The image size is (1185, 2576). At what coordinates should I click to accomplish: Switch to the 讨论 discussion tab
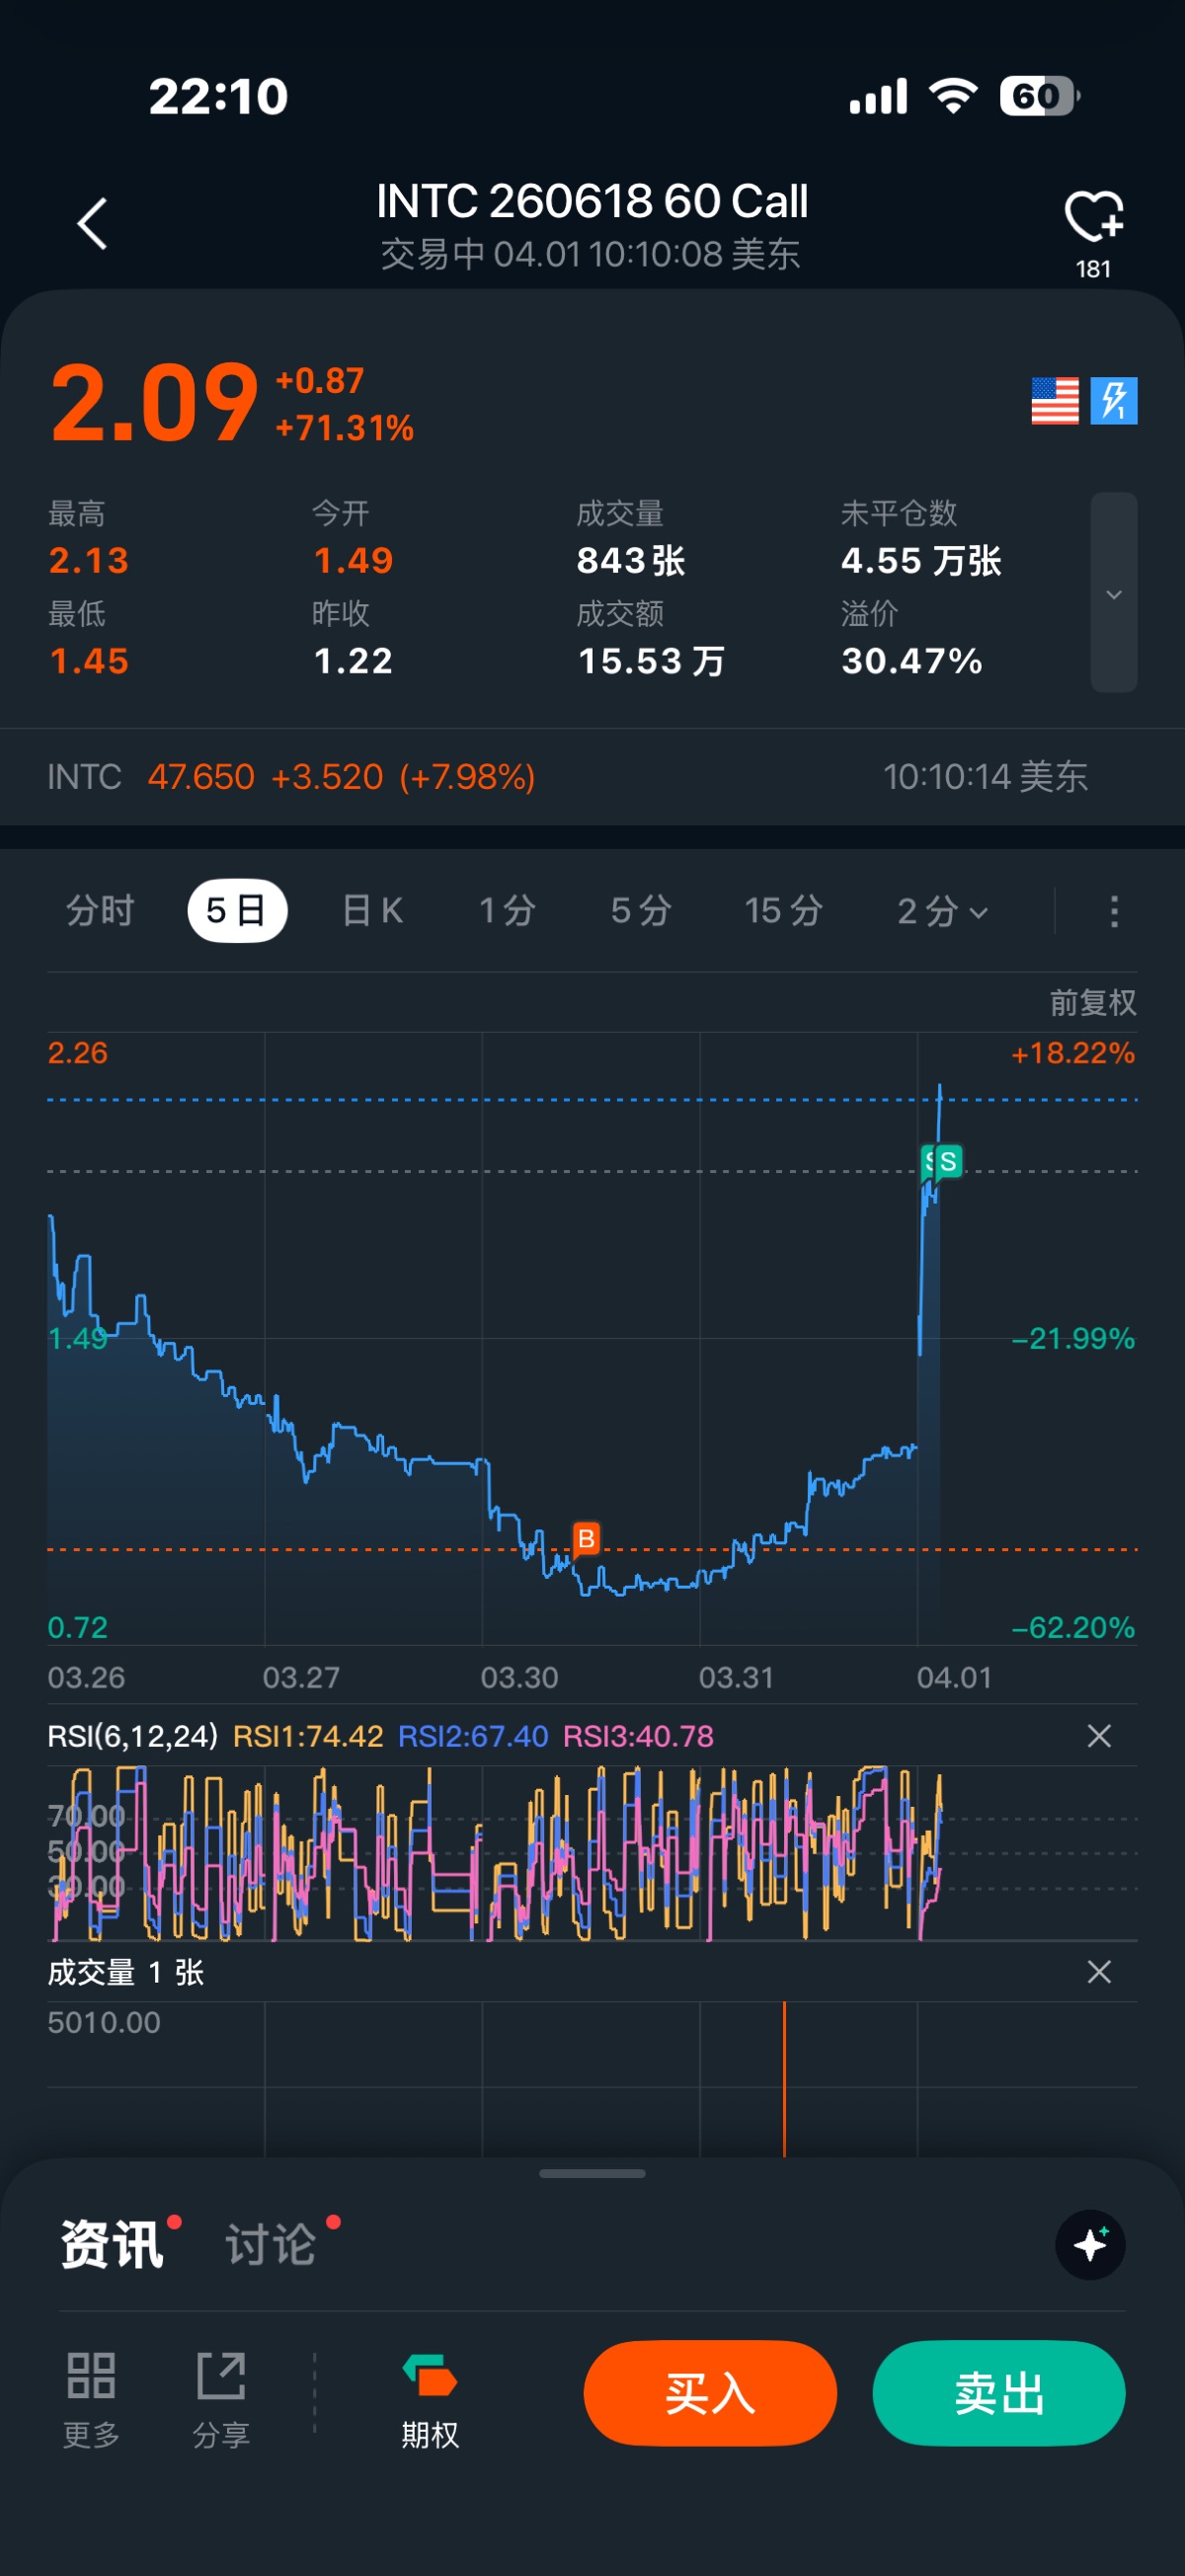(x=271, y=2244)
